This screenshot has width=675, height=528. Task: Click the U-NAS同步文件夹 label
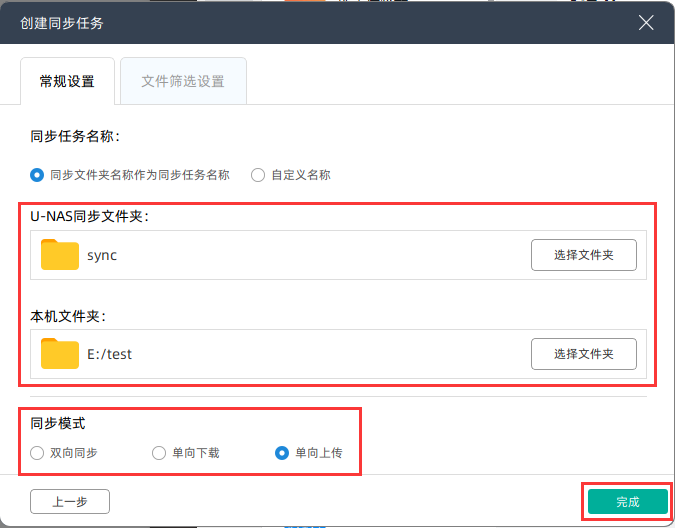[x=90, y=216]
